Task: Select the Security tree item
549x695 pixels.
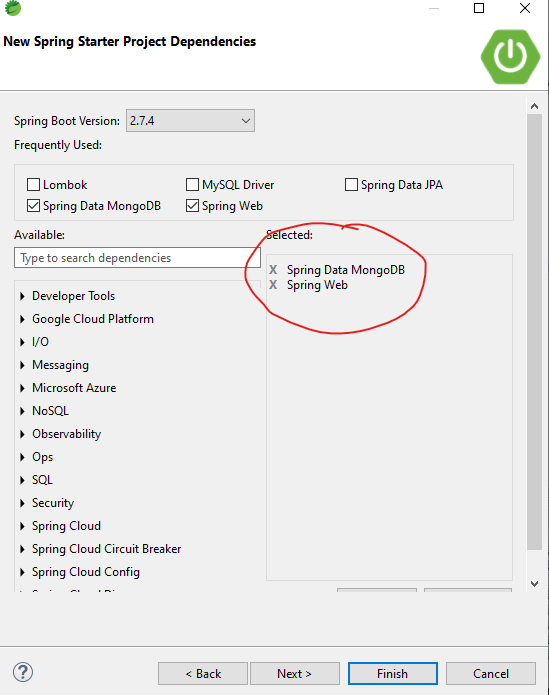Action: (x=53, y=503)
